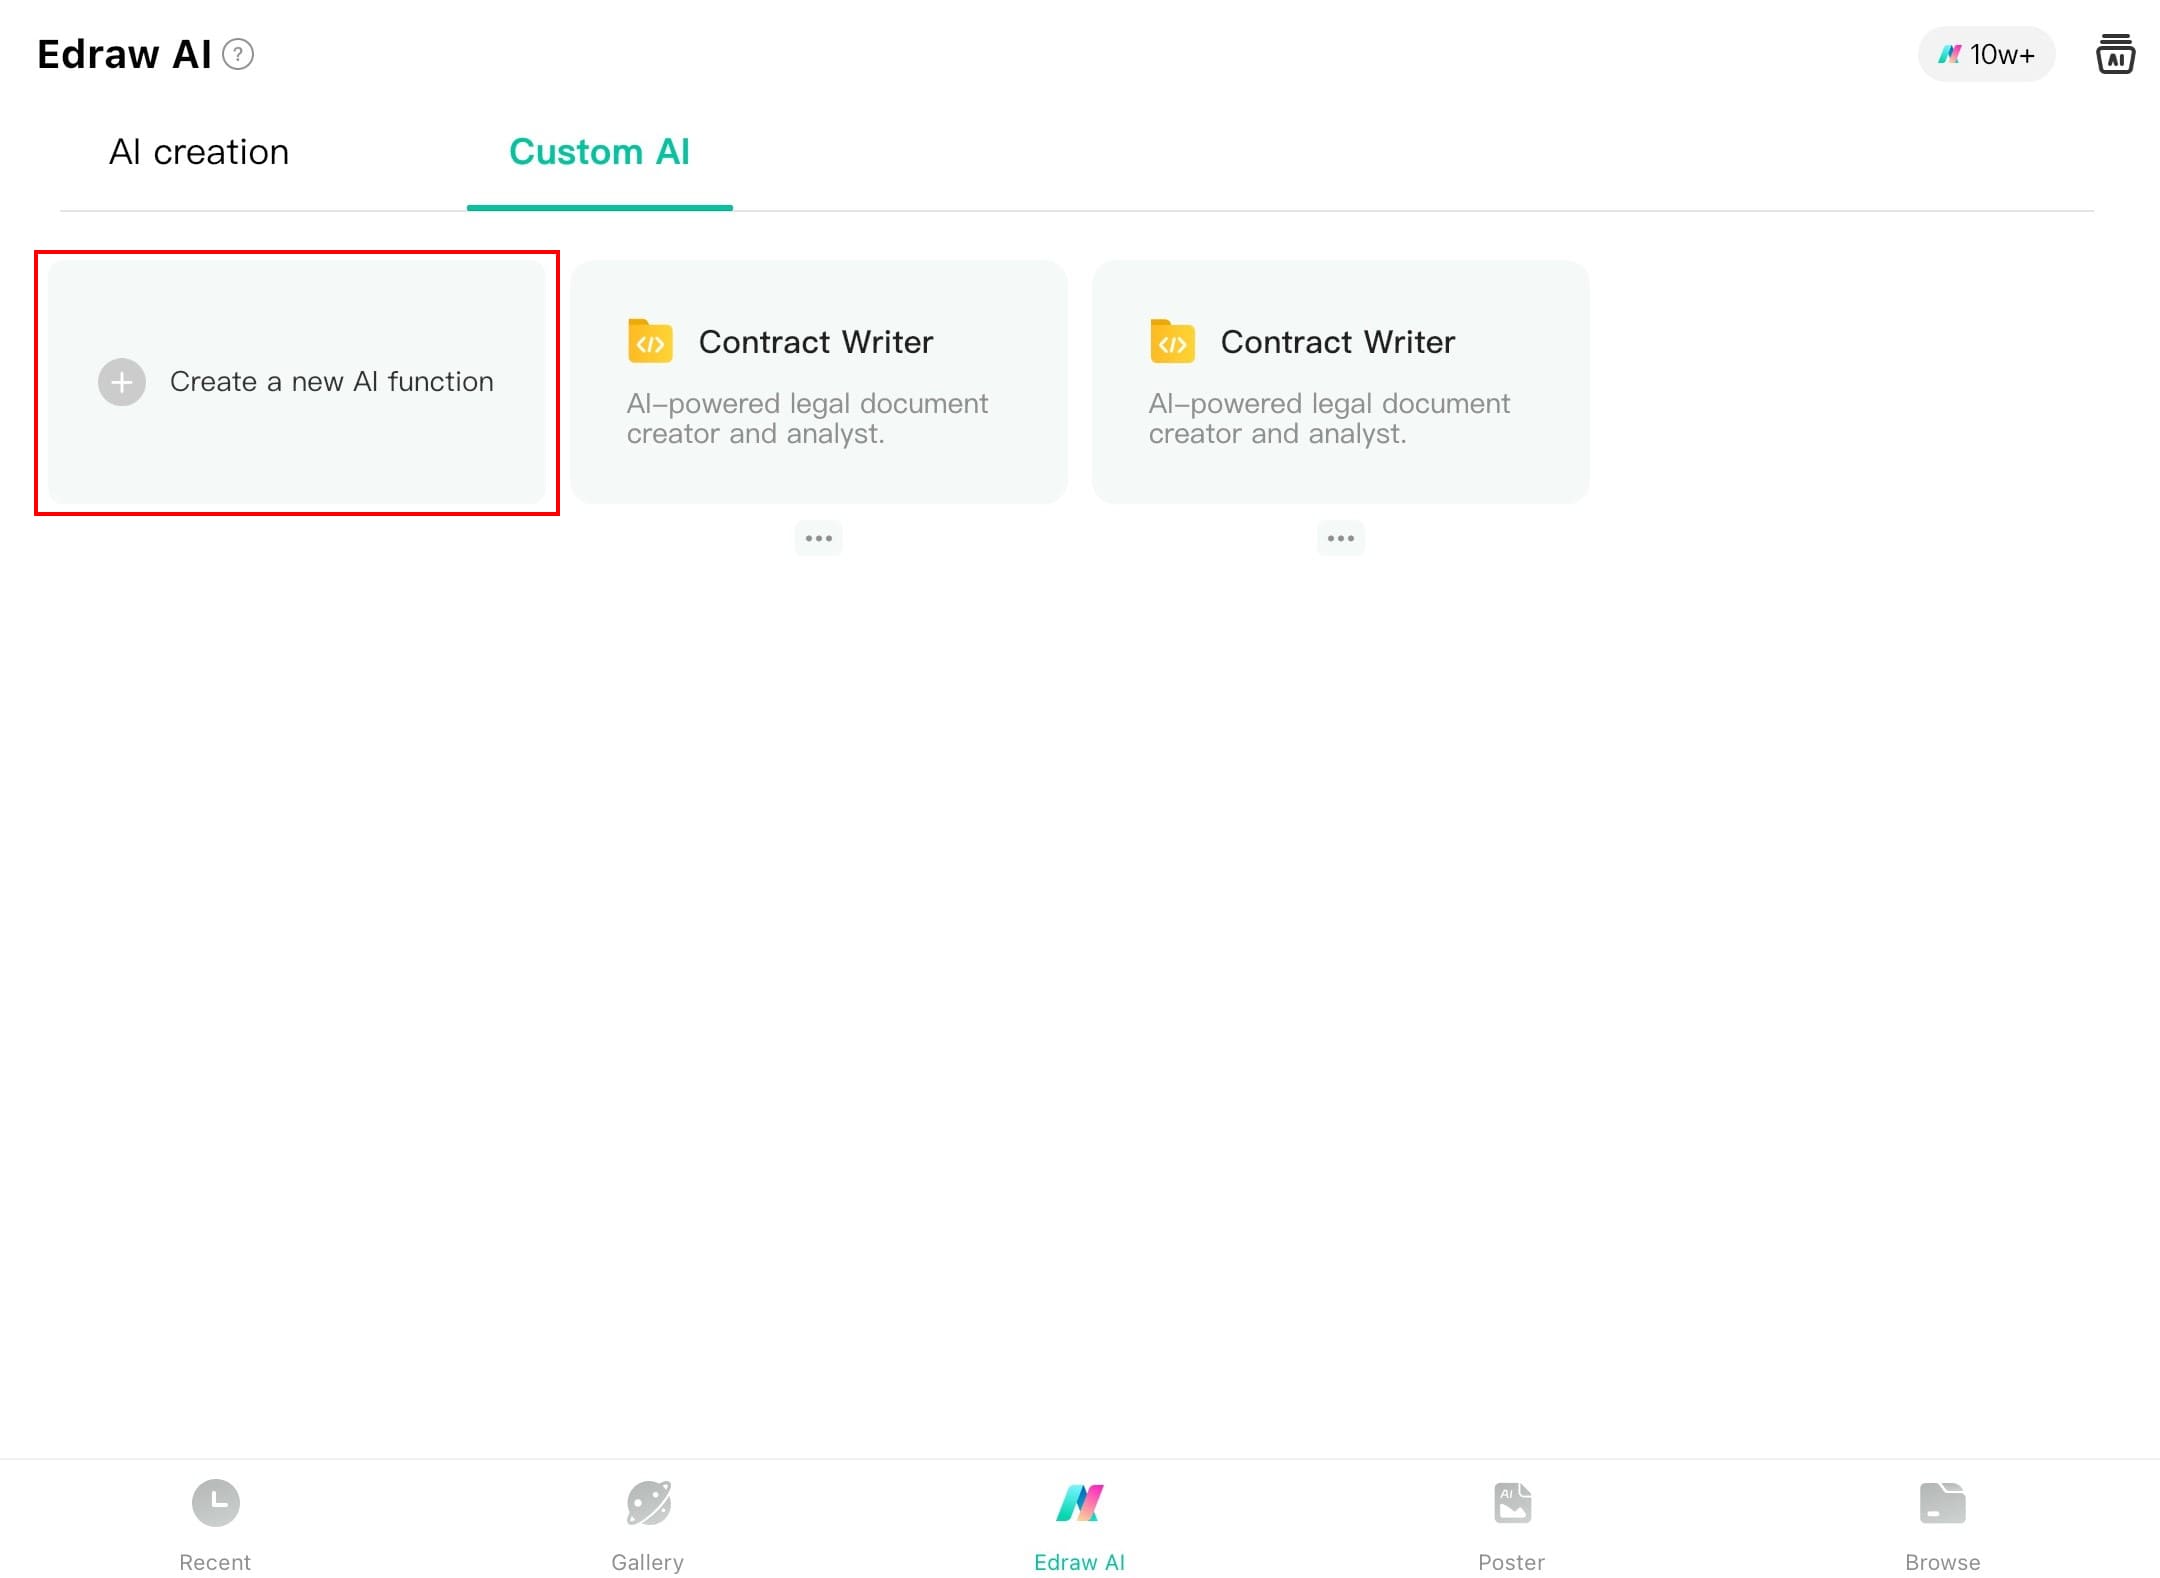Click Create a new AI function text

point(331,382)
